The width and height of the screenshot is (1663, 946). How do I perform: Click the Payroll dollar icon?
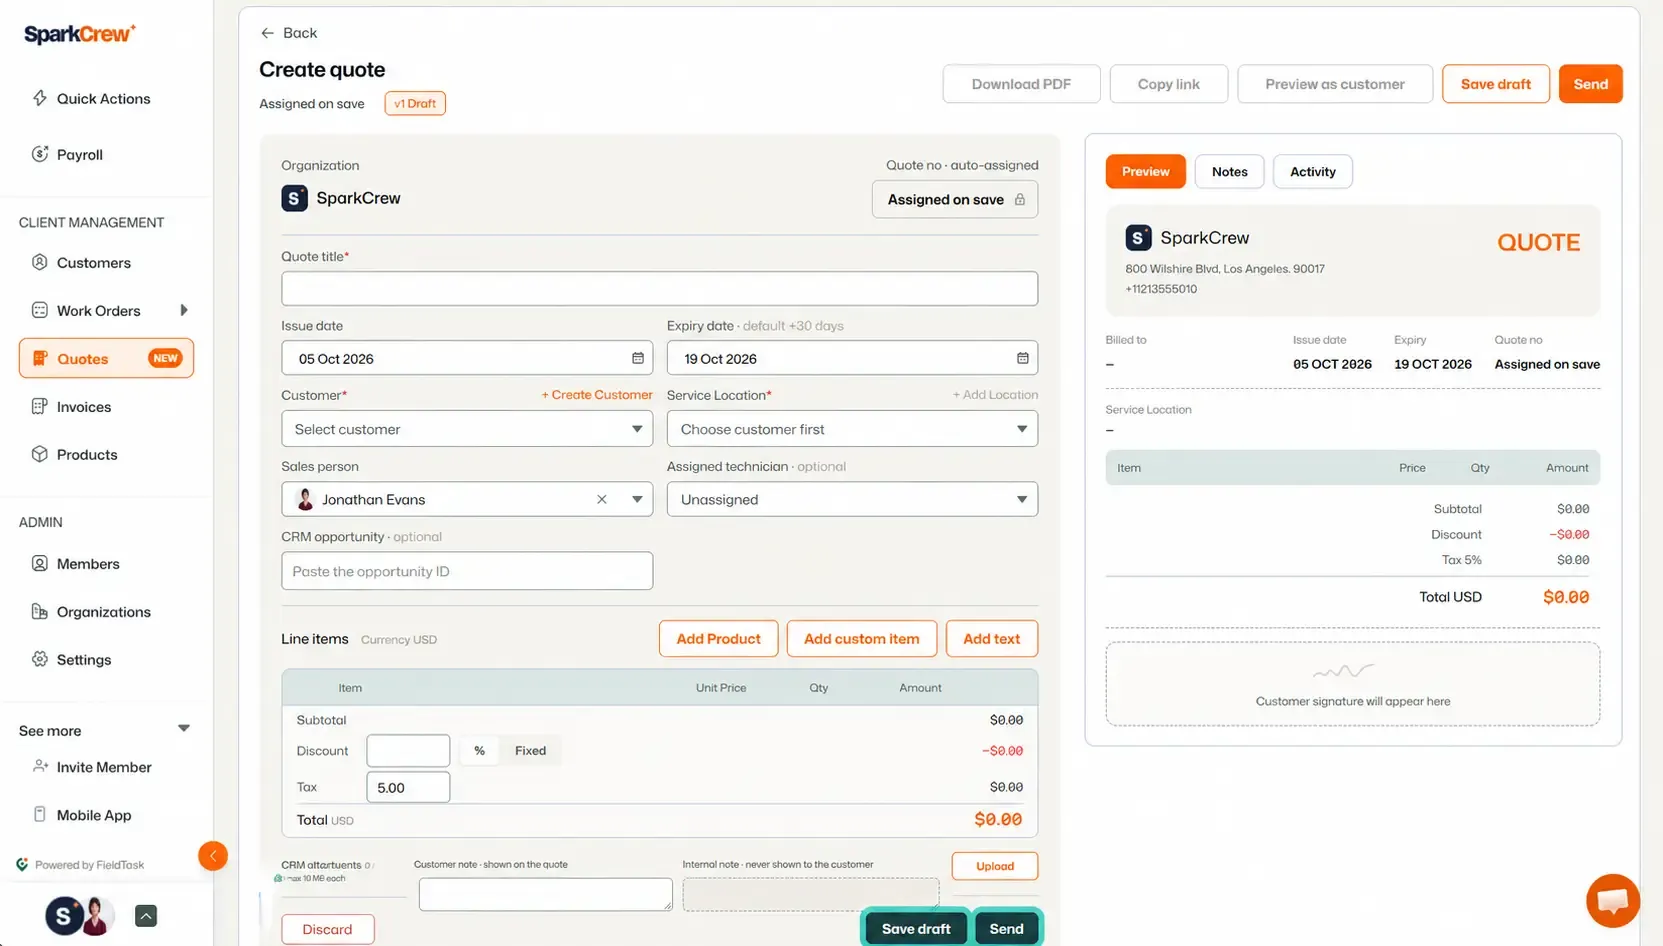40,154
